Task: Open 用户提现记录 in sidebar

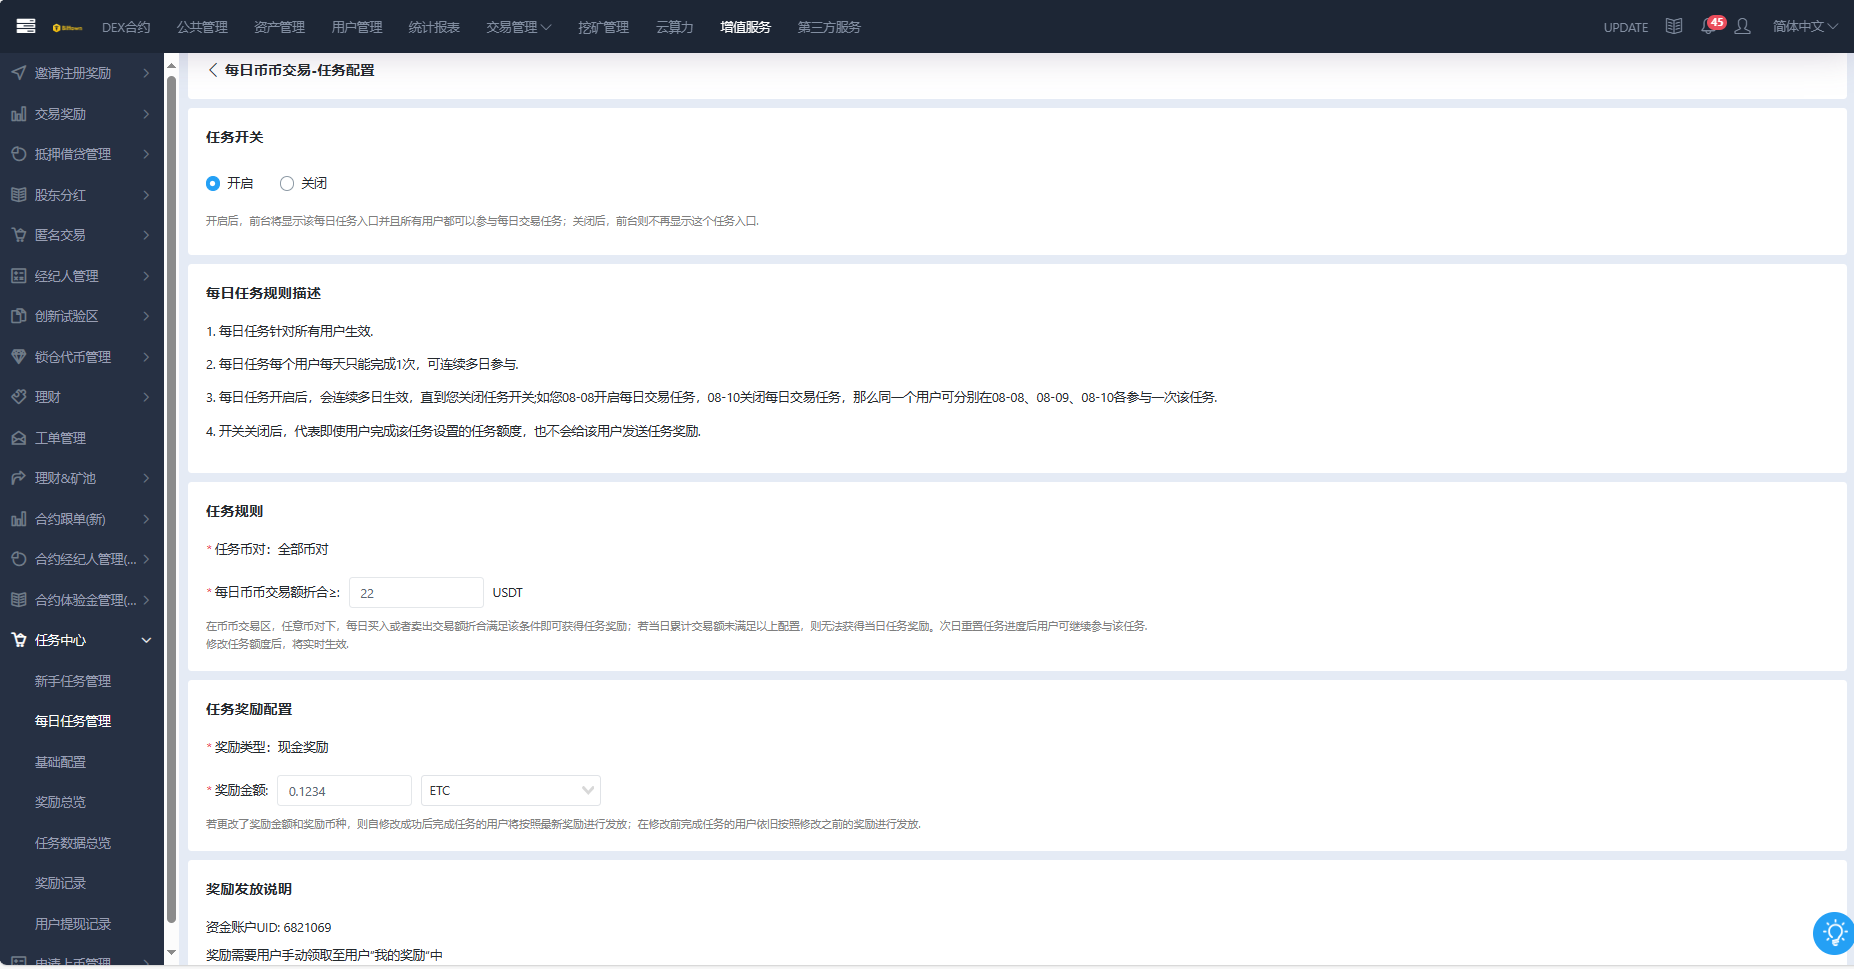Action: point(73,924)
